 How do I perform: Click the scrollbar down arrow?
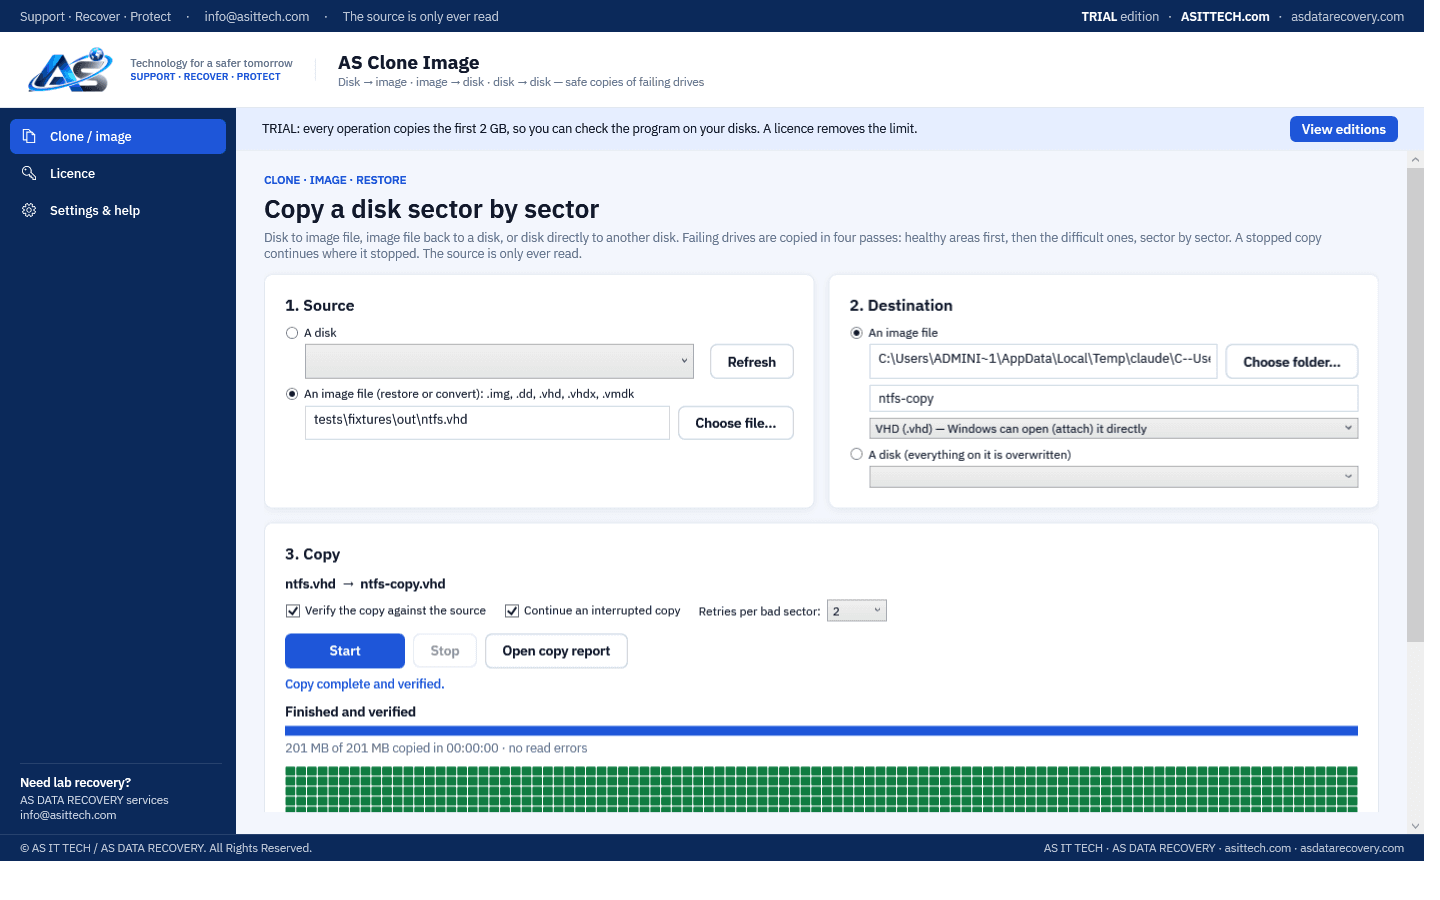click(x=1415, y=826)
